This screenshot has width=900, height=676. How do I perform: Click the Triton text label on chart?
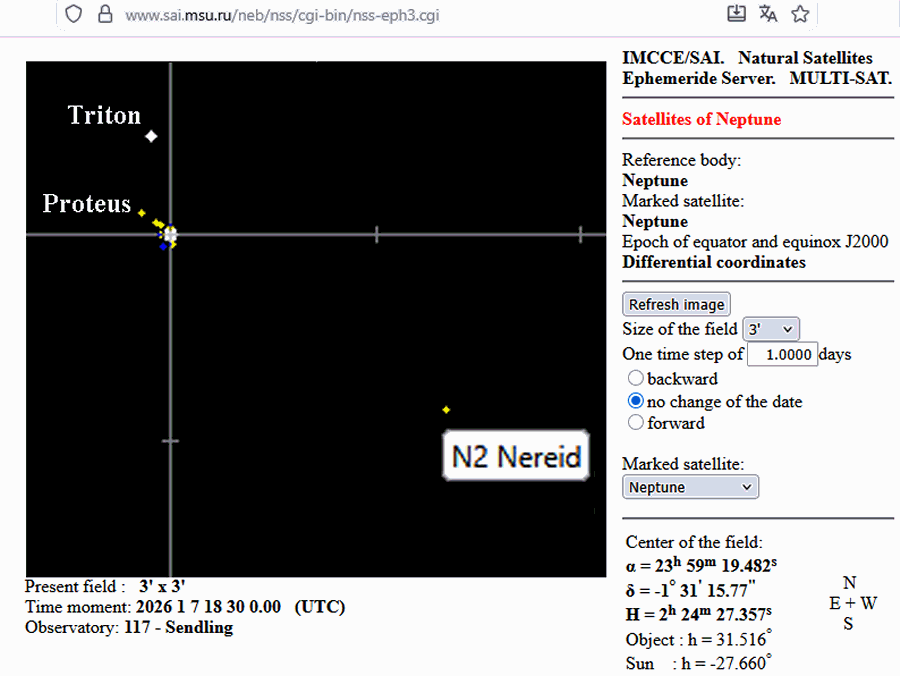point(104,115)
